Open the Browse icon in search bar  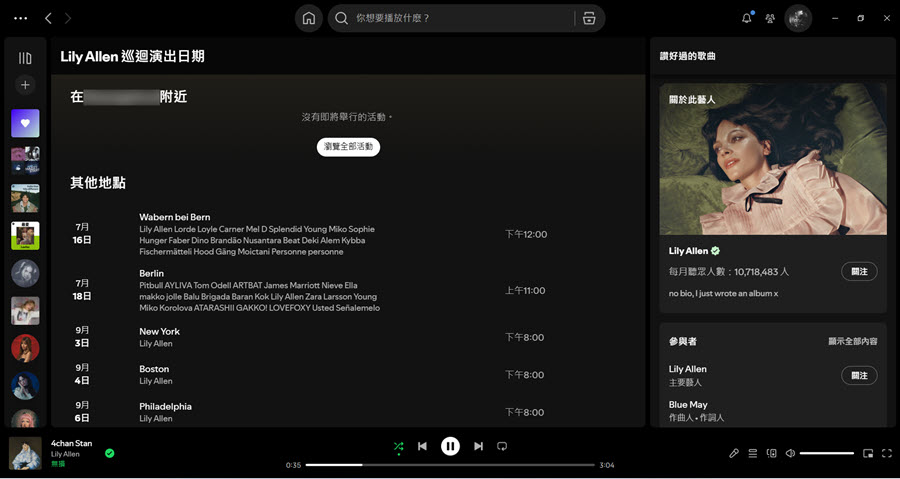[589, 18]
